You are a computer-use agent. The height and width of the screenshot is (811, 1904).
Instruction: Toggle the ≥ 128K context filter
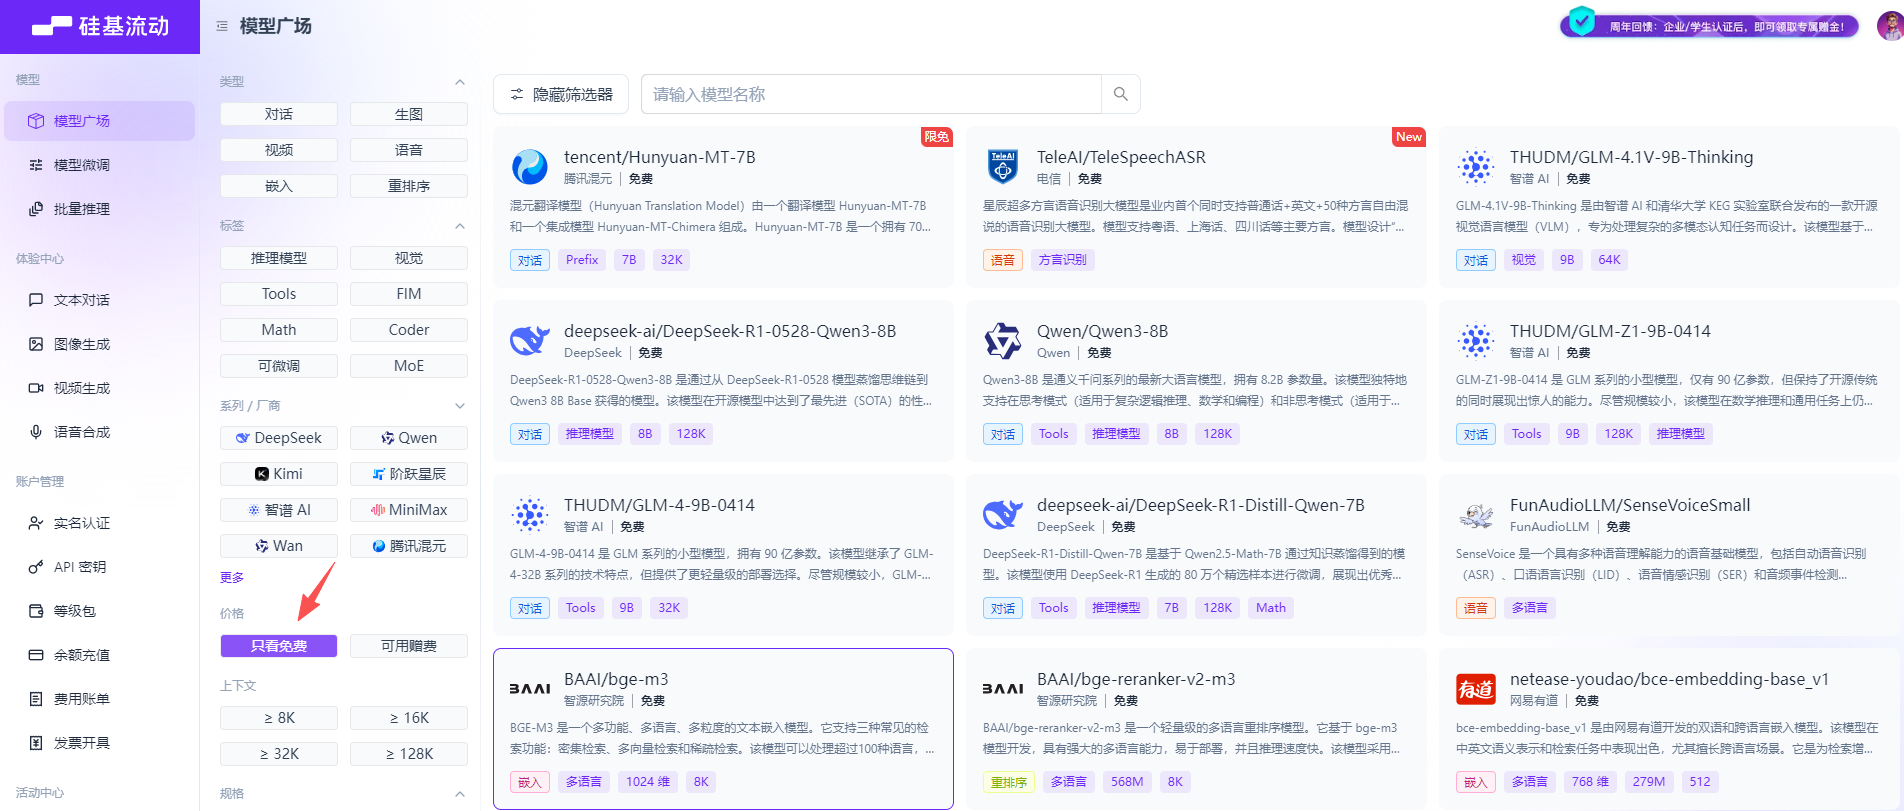[x=409, y=754]
